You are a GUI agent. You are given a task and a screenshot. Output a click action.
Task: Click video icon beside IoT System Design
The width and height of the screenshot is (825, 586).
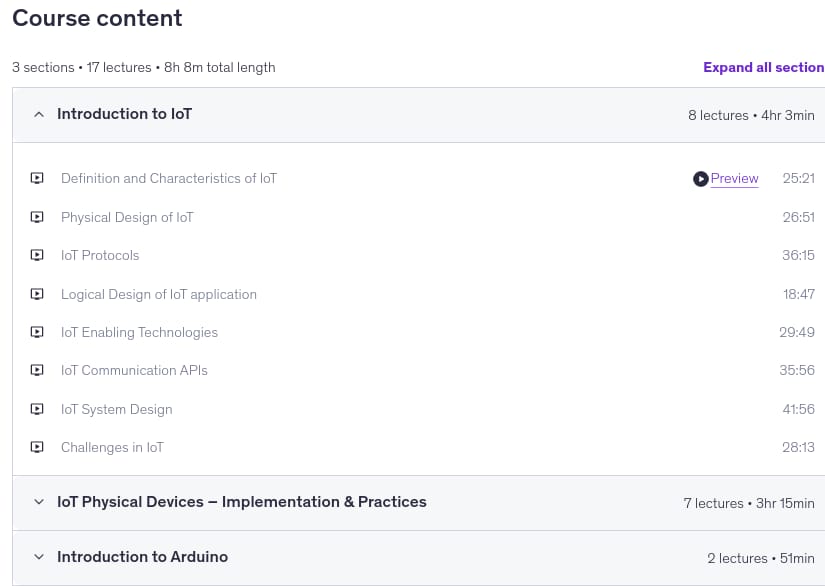(37, 409)
